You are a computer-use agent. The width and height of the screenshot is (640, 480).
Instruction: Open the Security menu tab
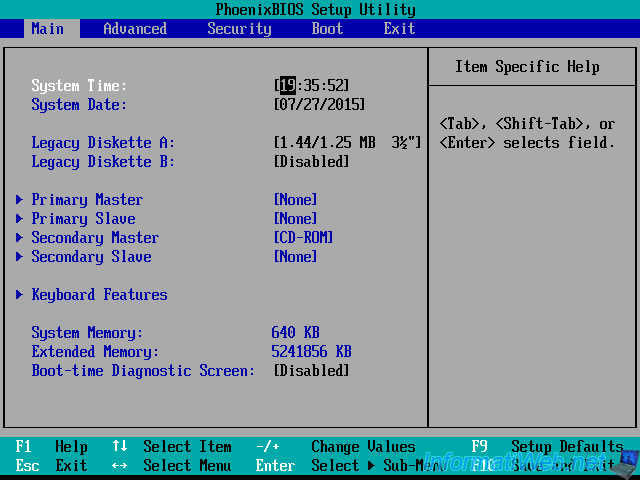pyautogui.click(x=239, y=29)
